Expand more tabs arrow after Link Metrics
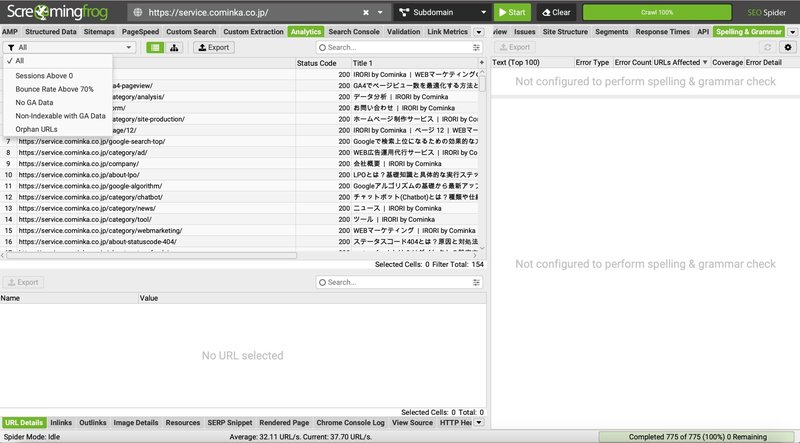 [x=479, y=32]
